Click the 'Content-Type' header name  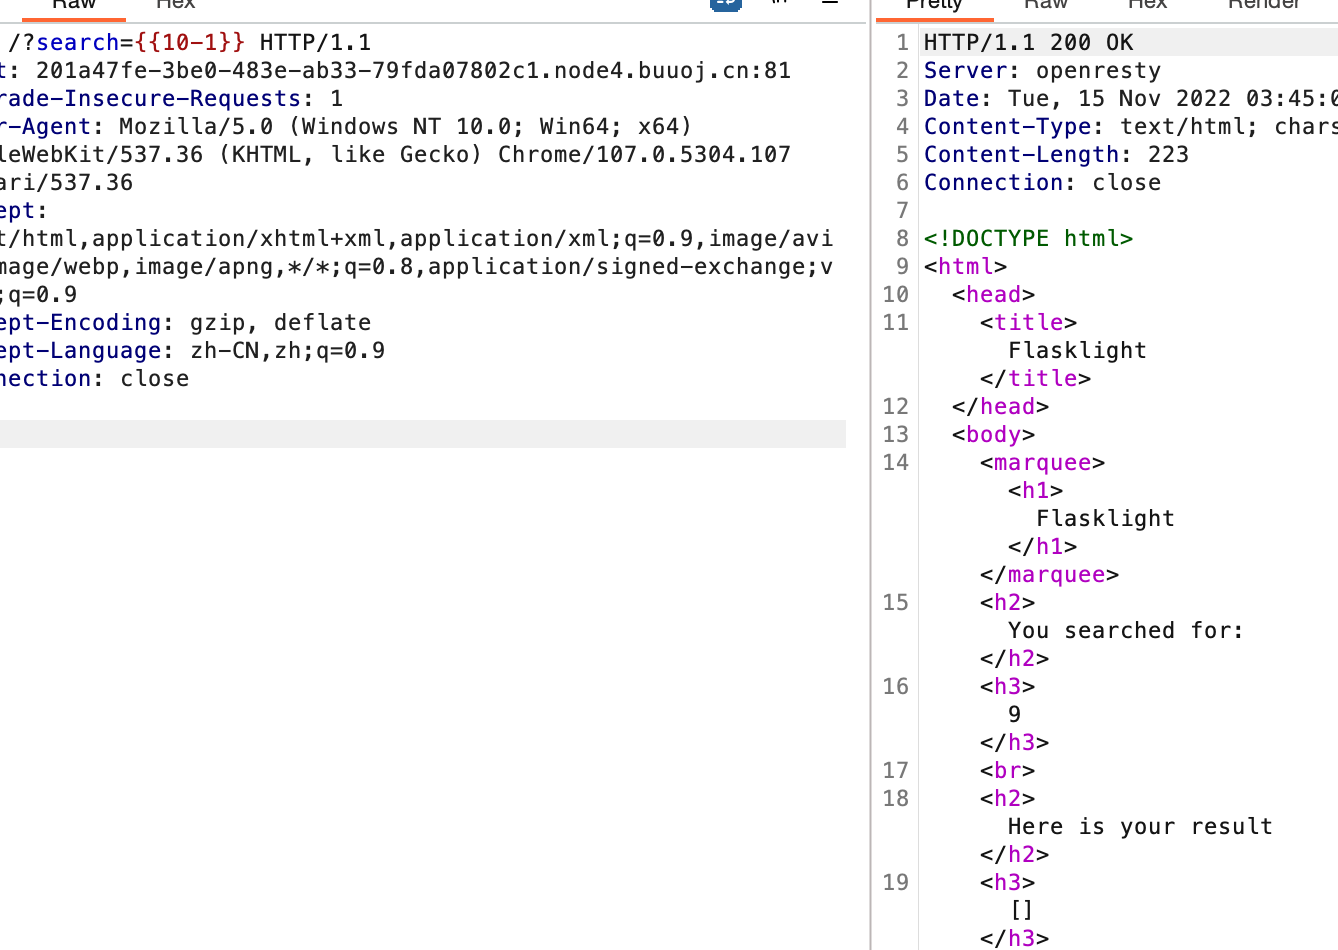[1007, 126]
